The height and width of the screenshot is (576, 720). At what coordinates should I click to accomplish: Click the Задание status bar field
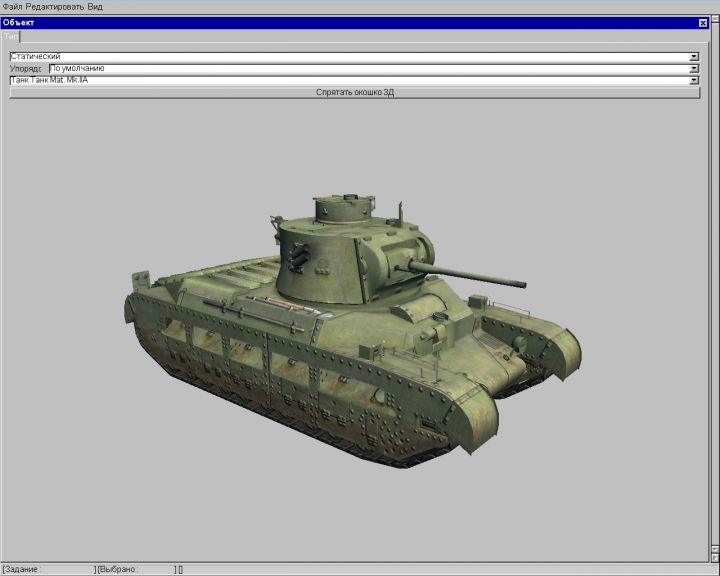[50, 569]
